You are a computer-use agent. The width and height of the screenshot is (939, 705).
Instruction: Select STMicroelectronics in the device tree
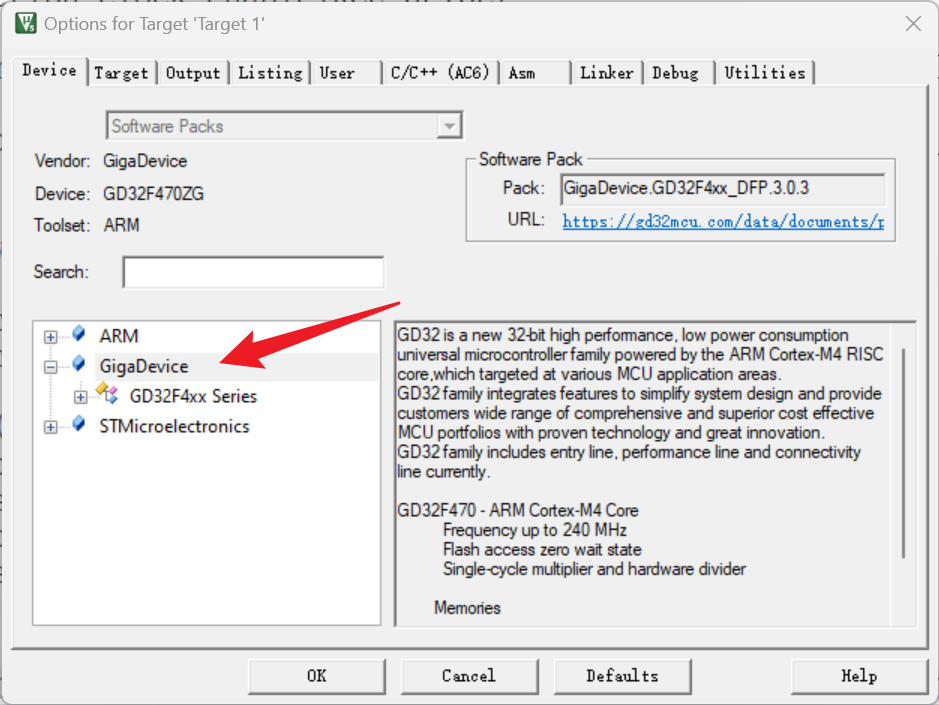click(174, 426)
